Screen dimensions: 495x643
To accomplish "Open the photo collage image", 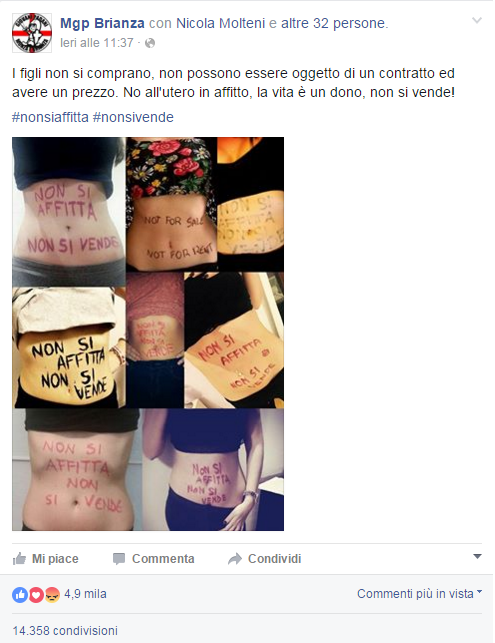I will [148, 334].
